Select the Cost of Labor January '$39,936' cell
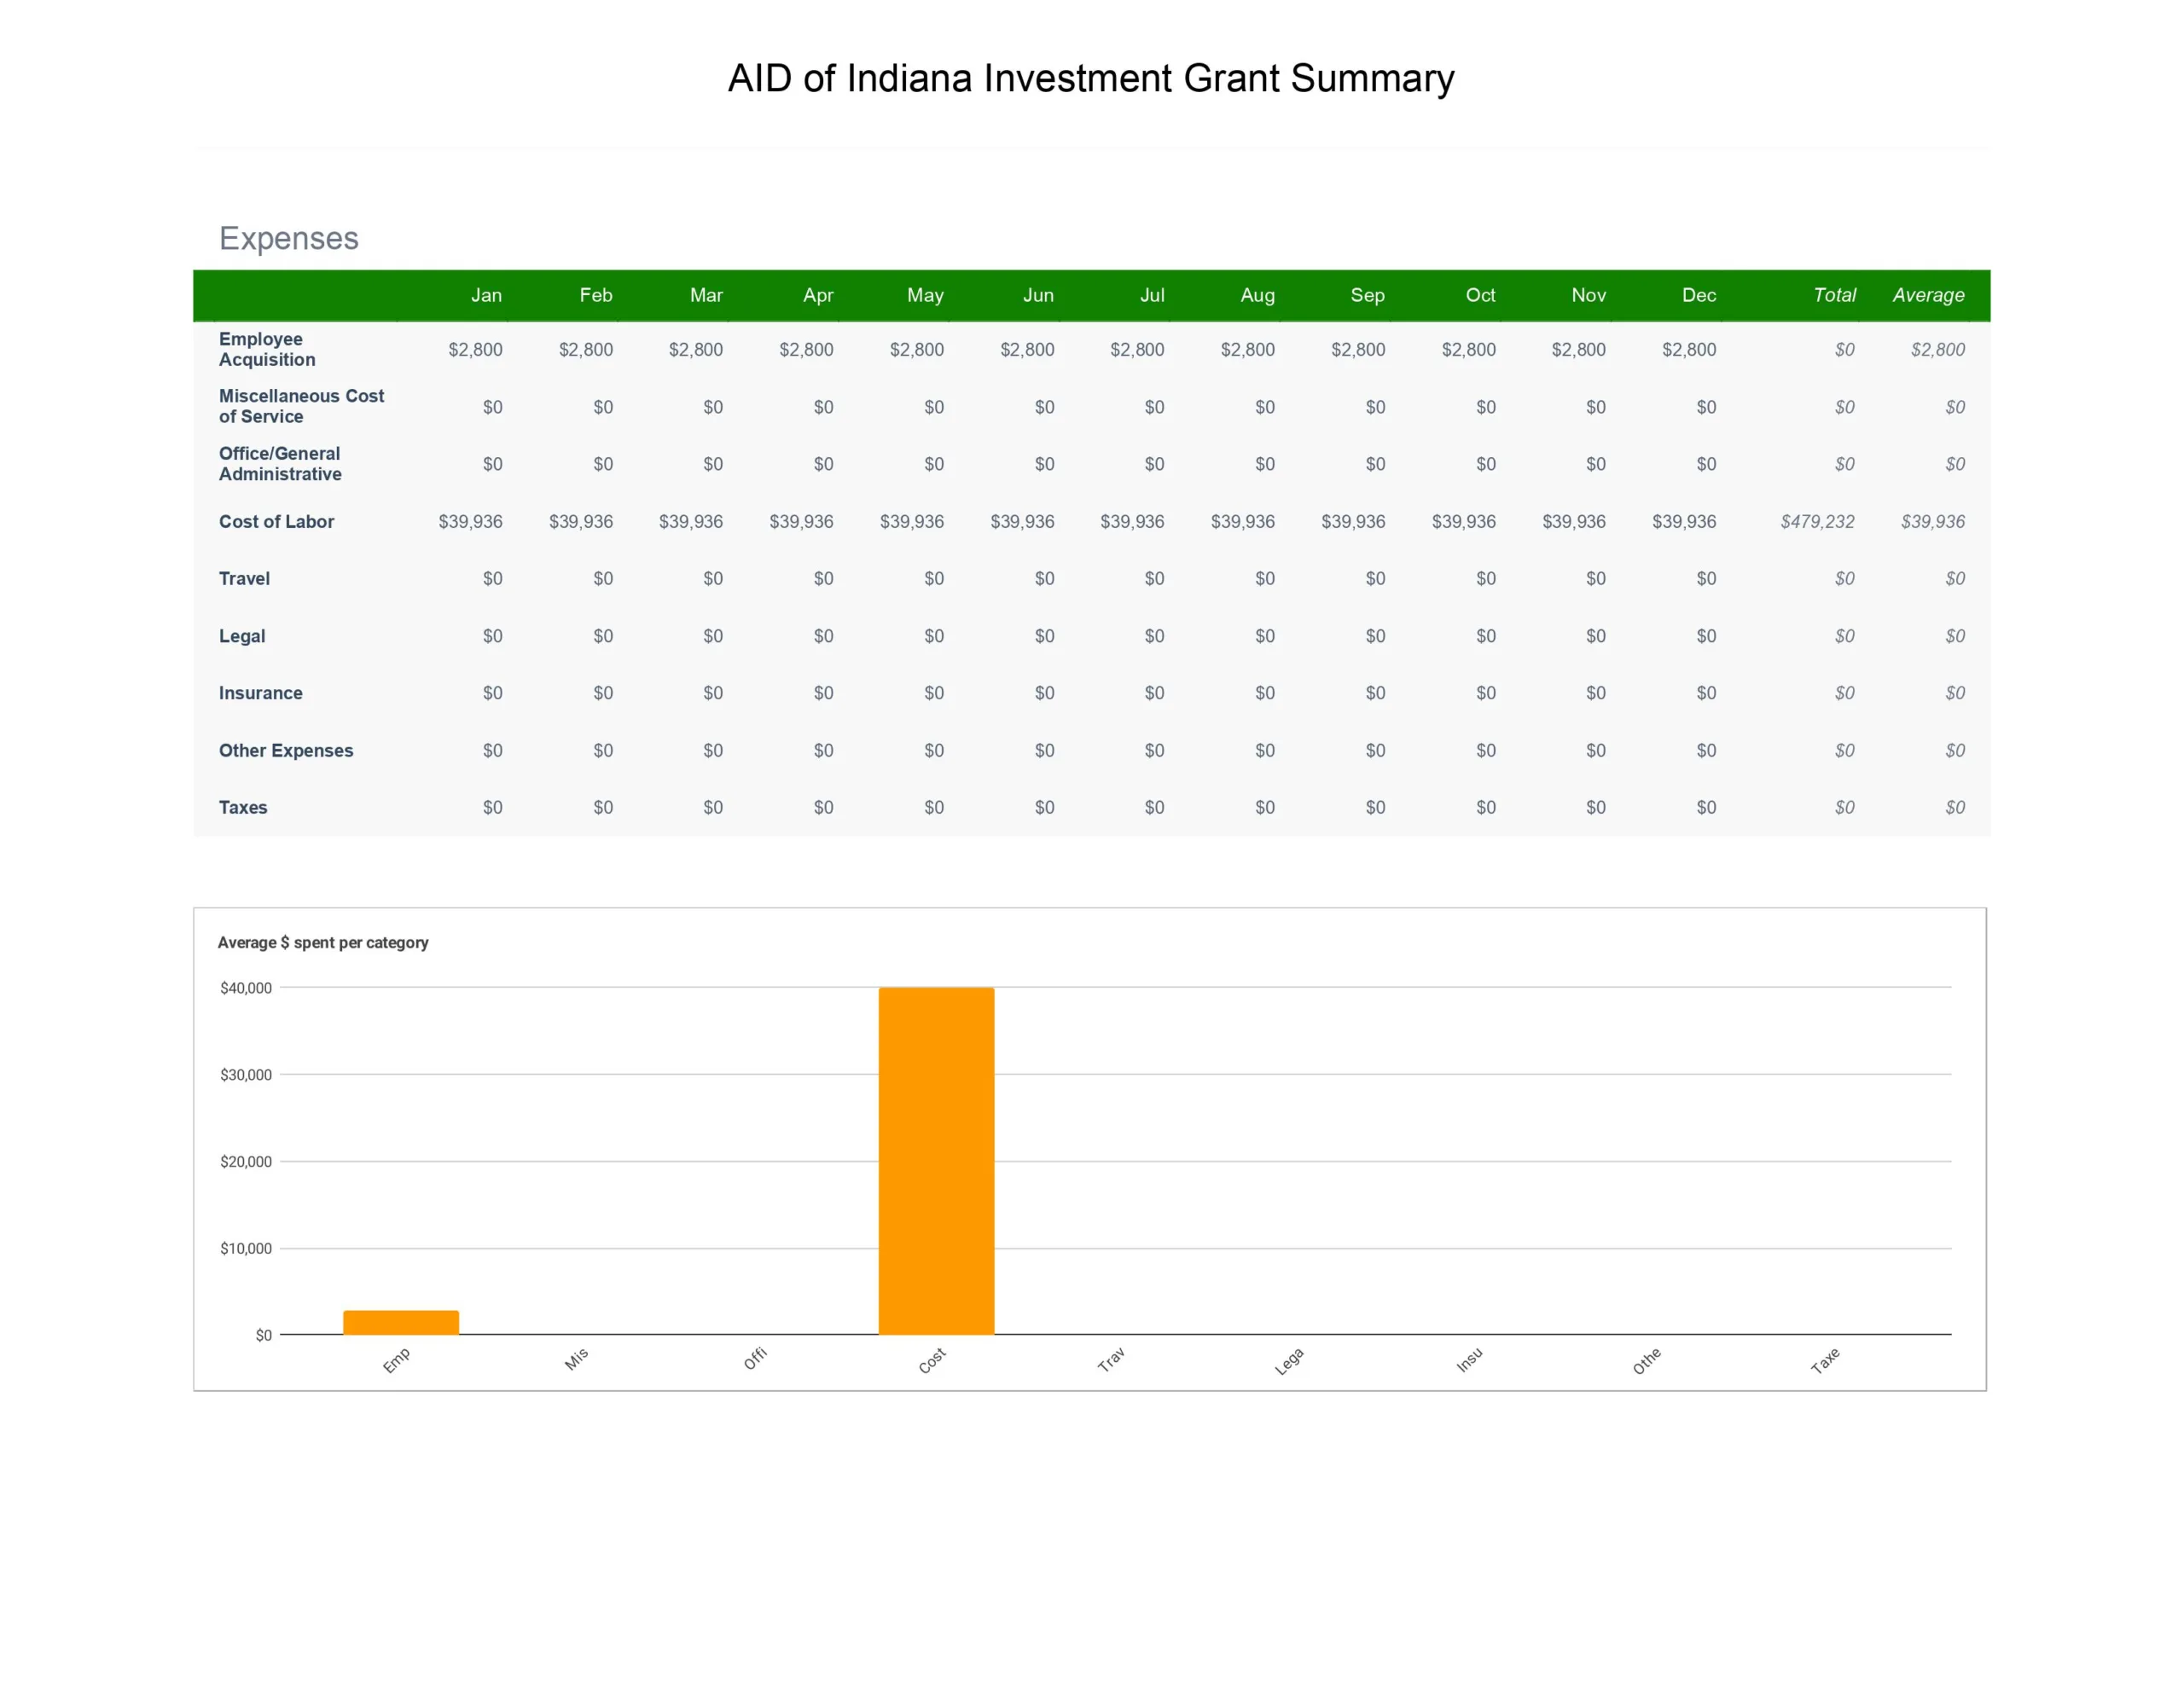Image resolution: width=2184 pixels, height=1687 pixels. pos(470,521)
